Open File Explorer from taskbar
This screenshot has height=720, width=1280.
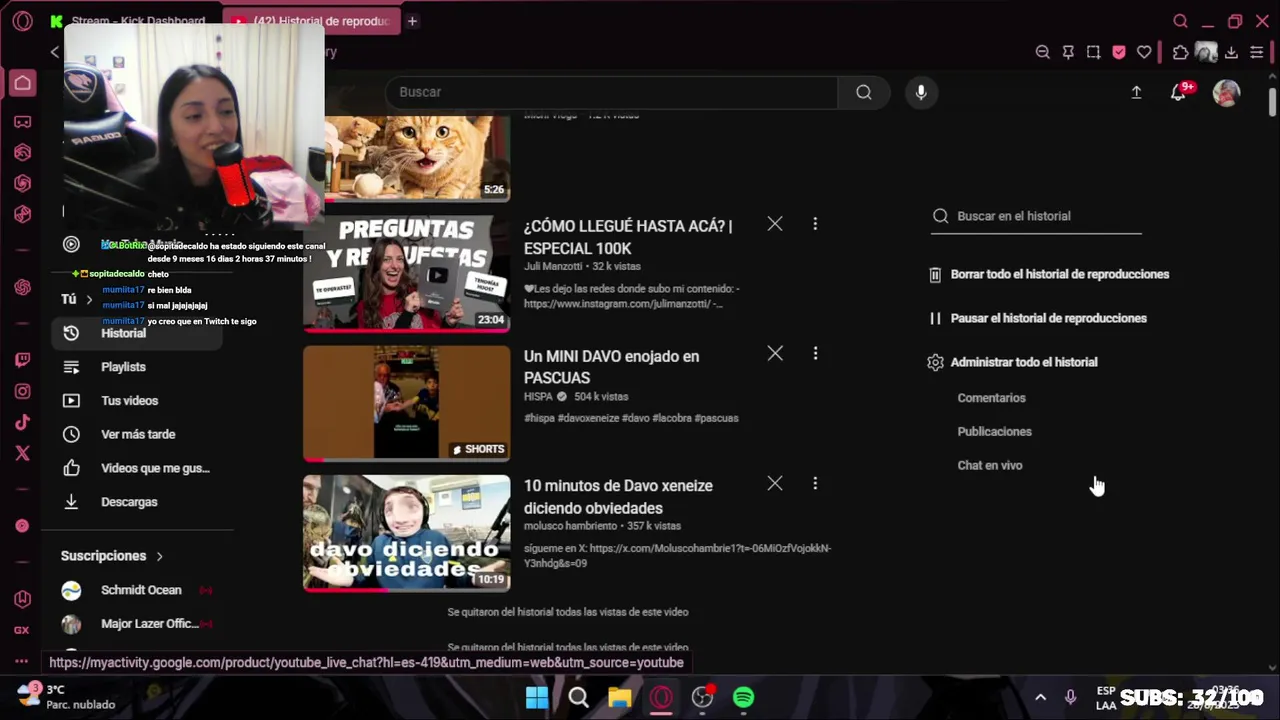(x=619, y=697)
